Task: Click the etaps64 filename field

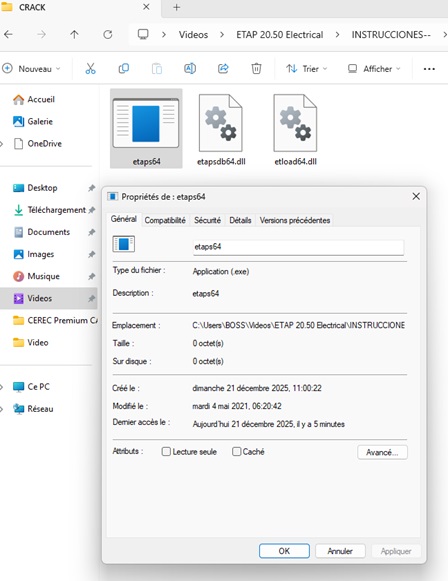Action: tap(298, 247)
